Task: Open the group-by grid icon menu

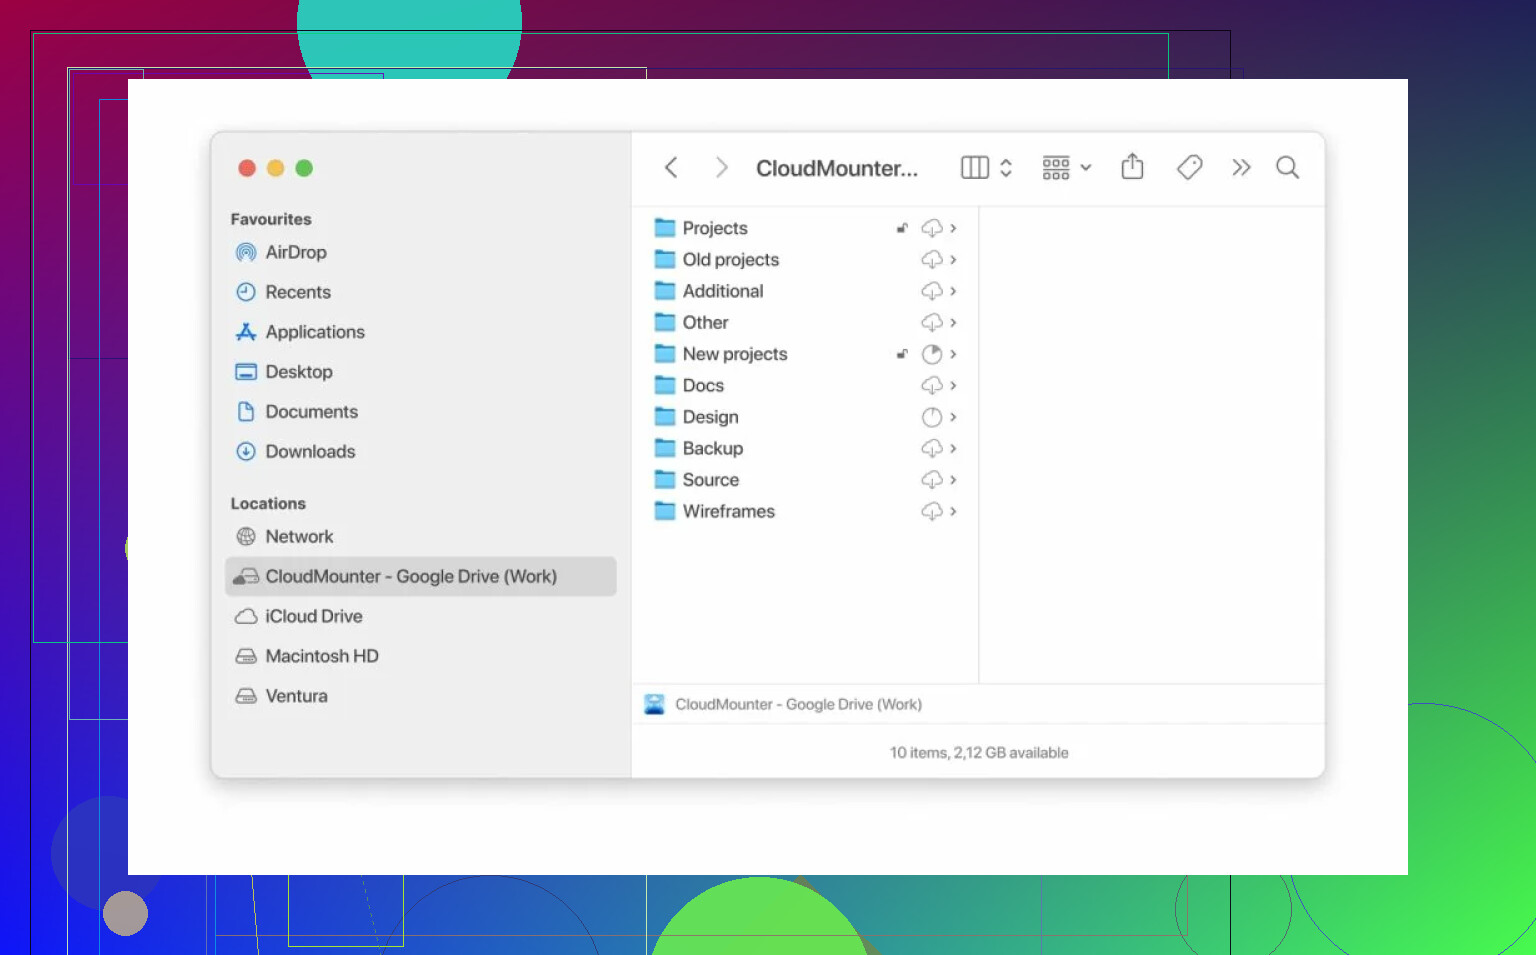Action: click(x=1066, y=168)
